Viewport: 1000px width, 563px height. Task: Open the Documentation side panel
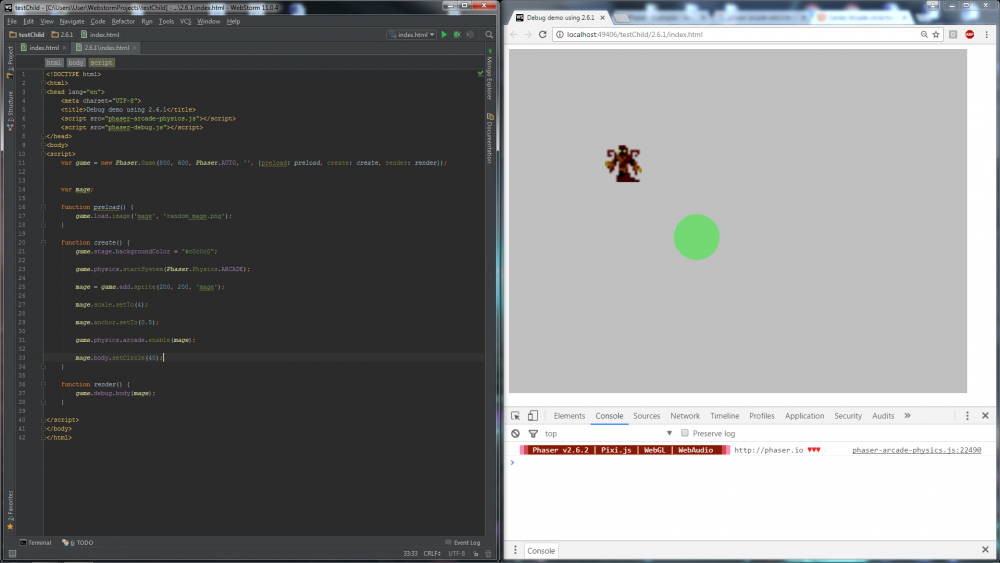pyautogui.click(x=490, y=138)
